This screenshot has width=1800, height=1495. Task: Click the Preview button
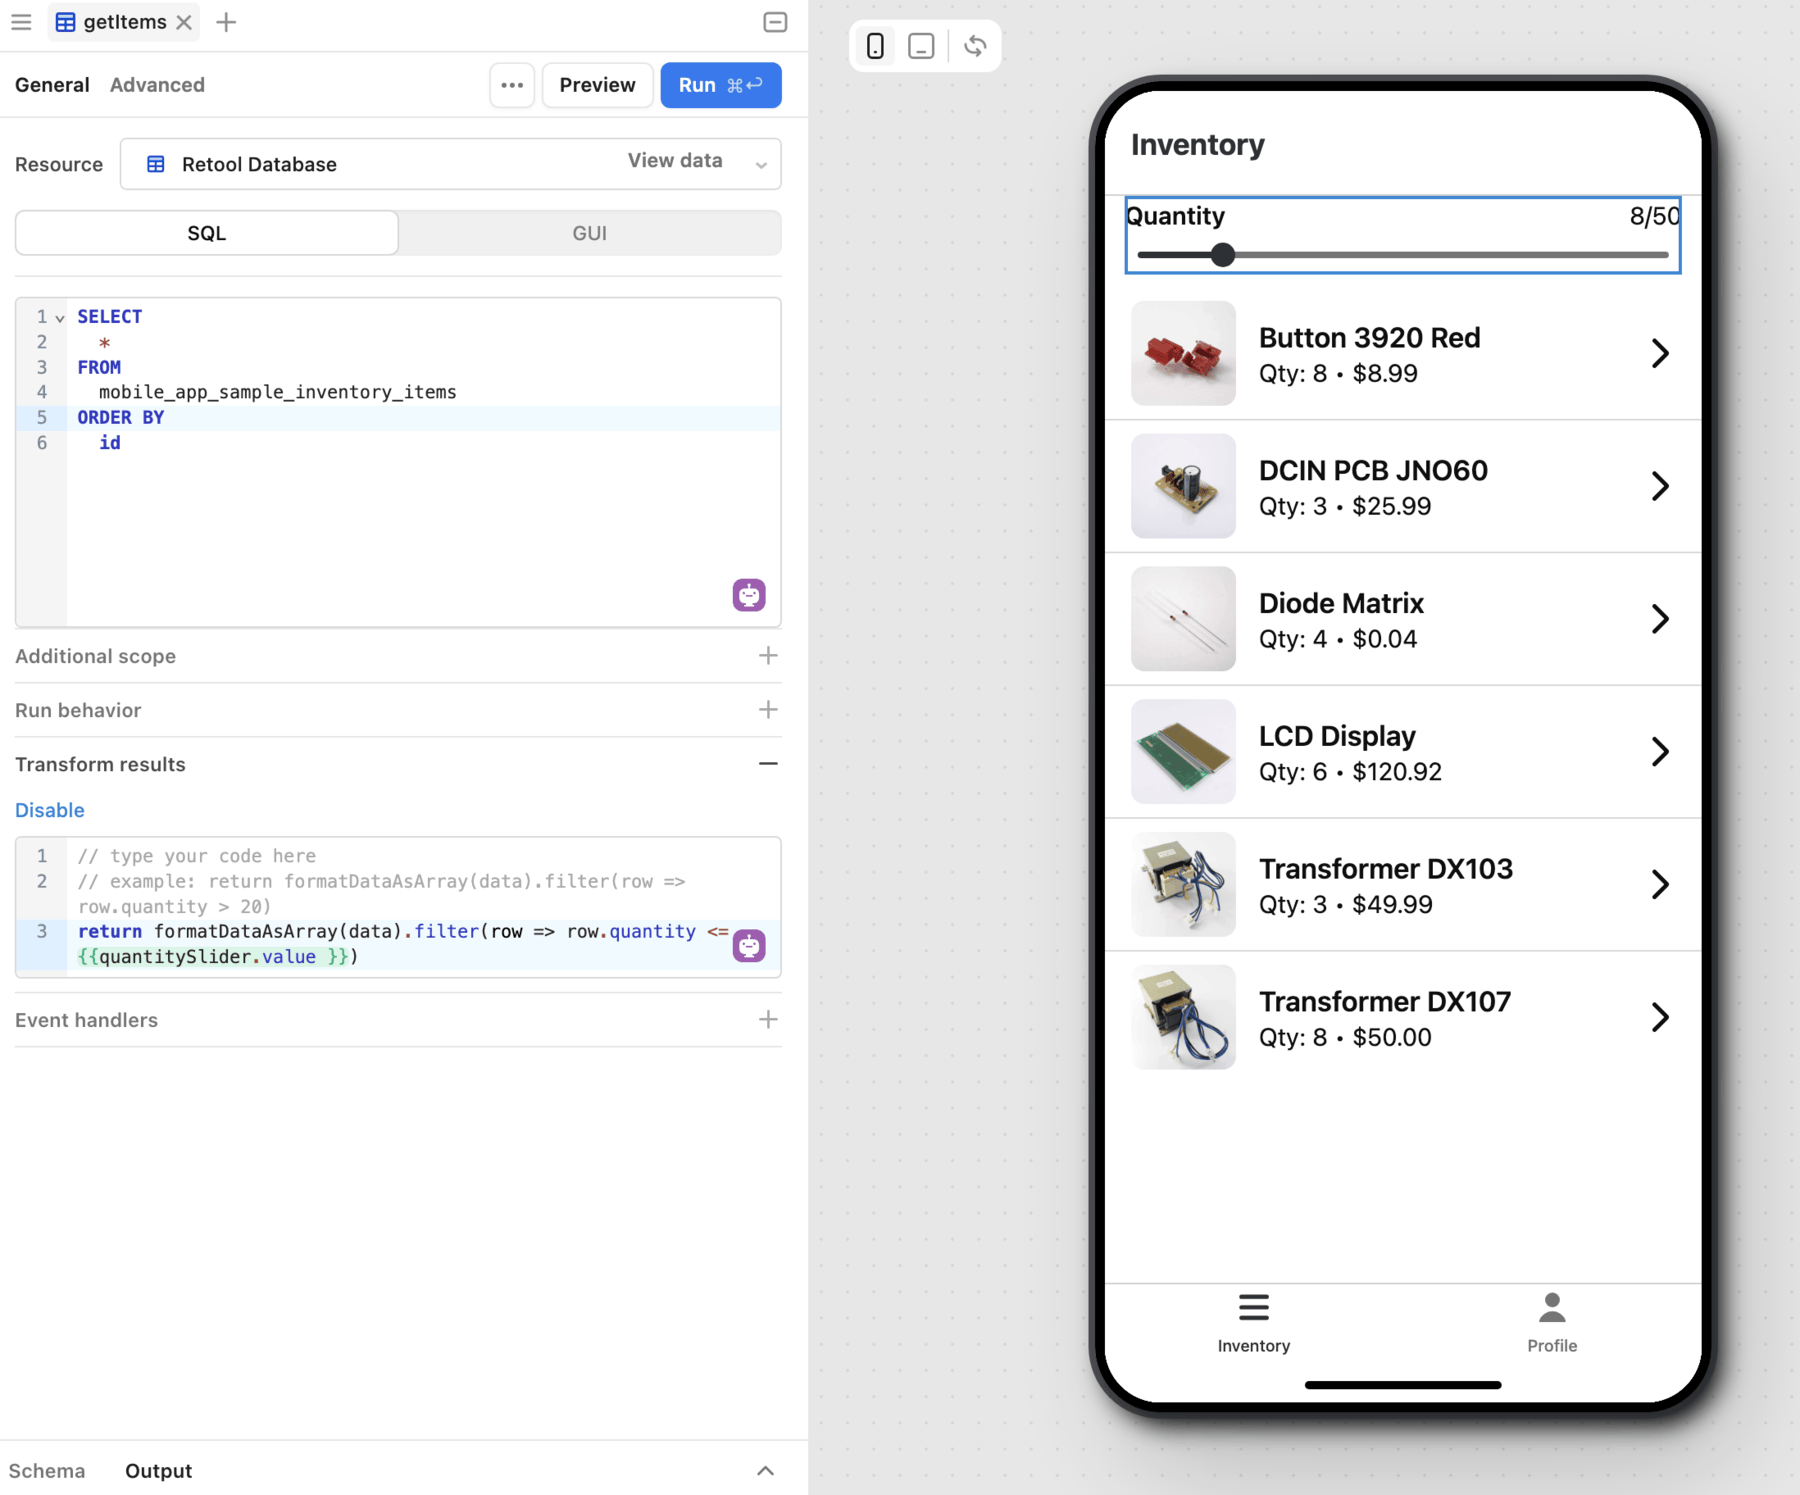pos(597,85)
